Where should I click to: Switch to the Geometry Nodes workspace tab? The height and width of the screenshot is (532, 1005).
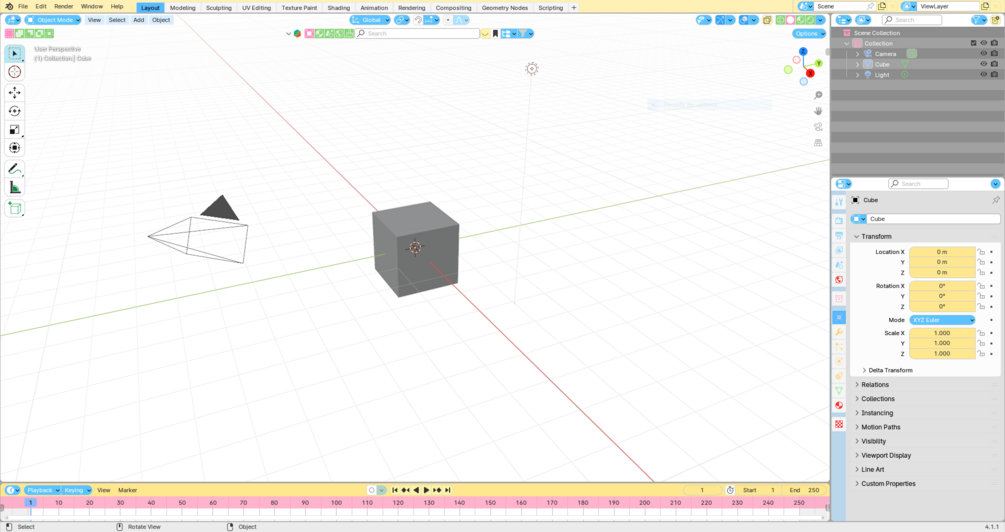click(x=504, y=8)
